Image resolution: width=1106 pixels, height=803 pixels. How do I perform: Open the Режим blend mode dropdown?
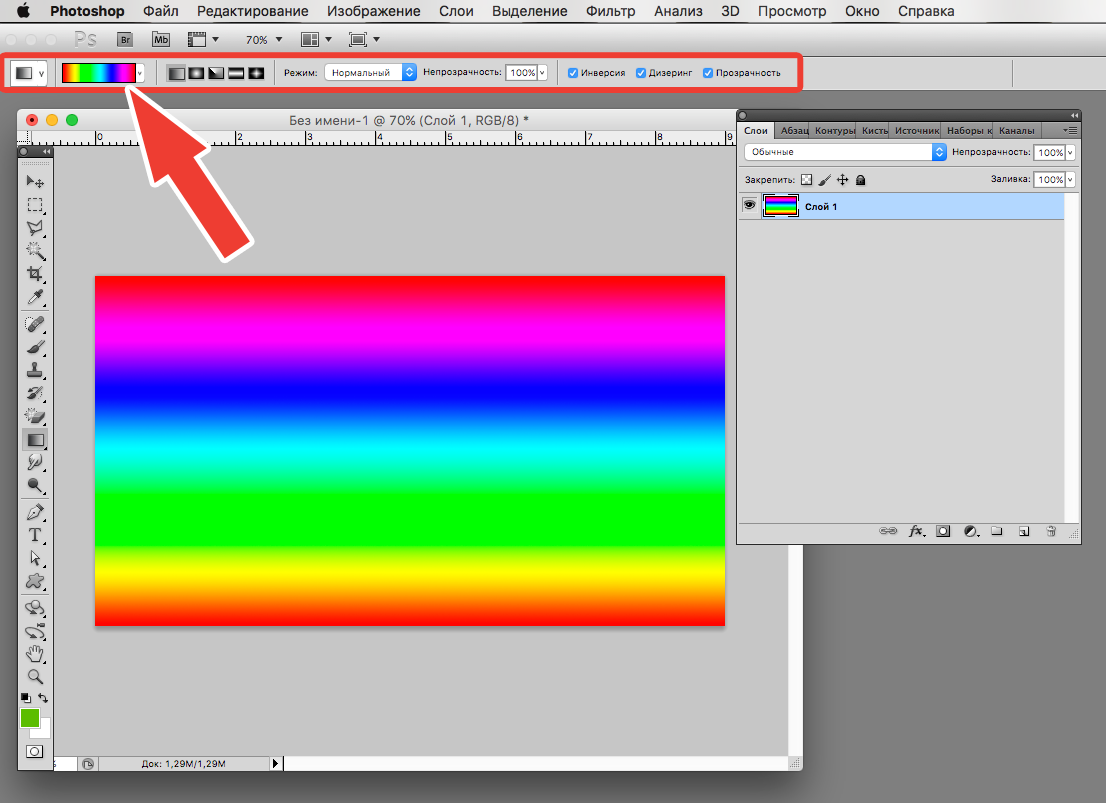370,73
